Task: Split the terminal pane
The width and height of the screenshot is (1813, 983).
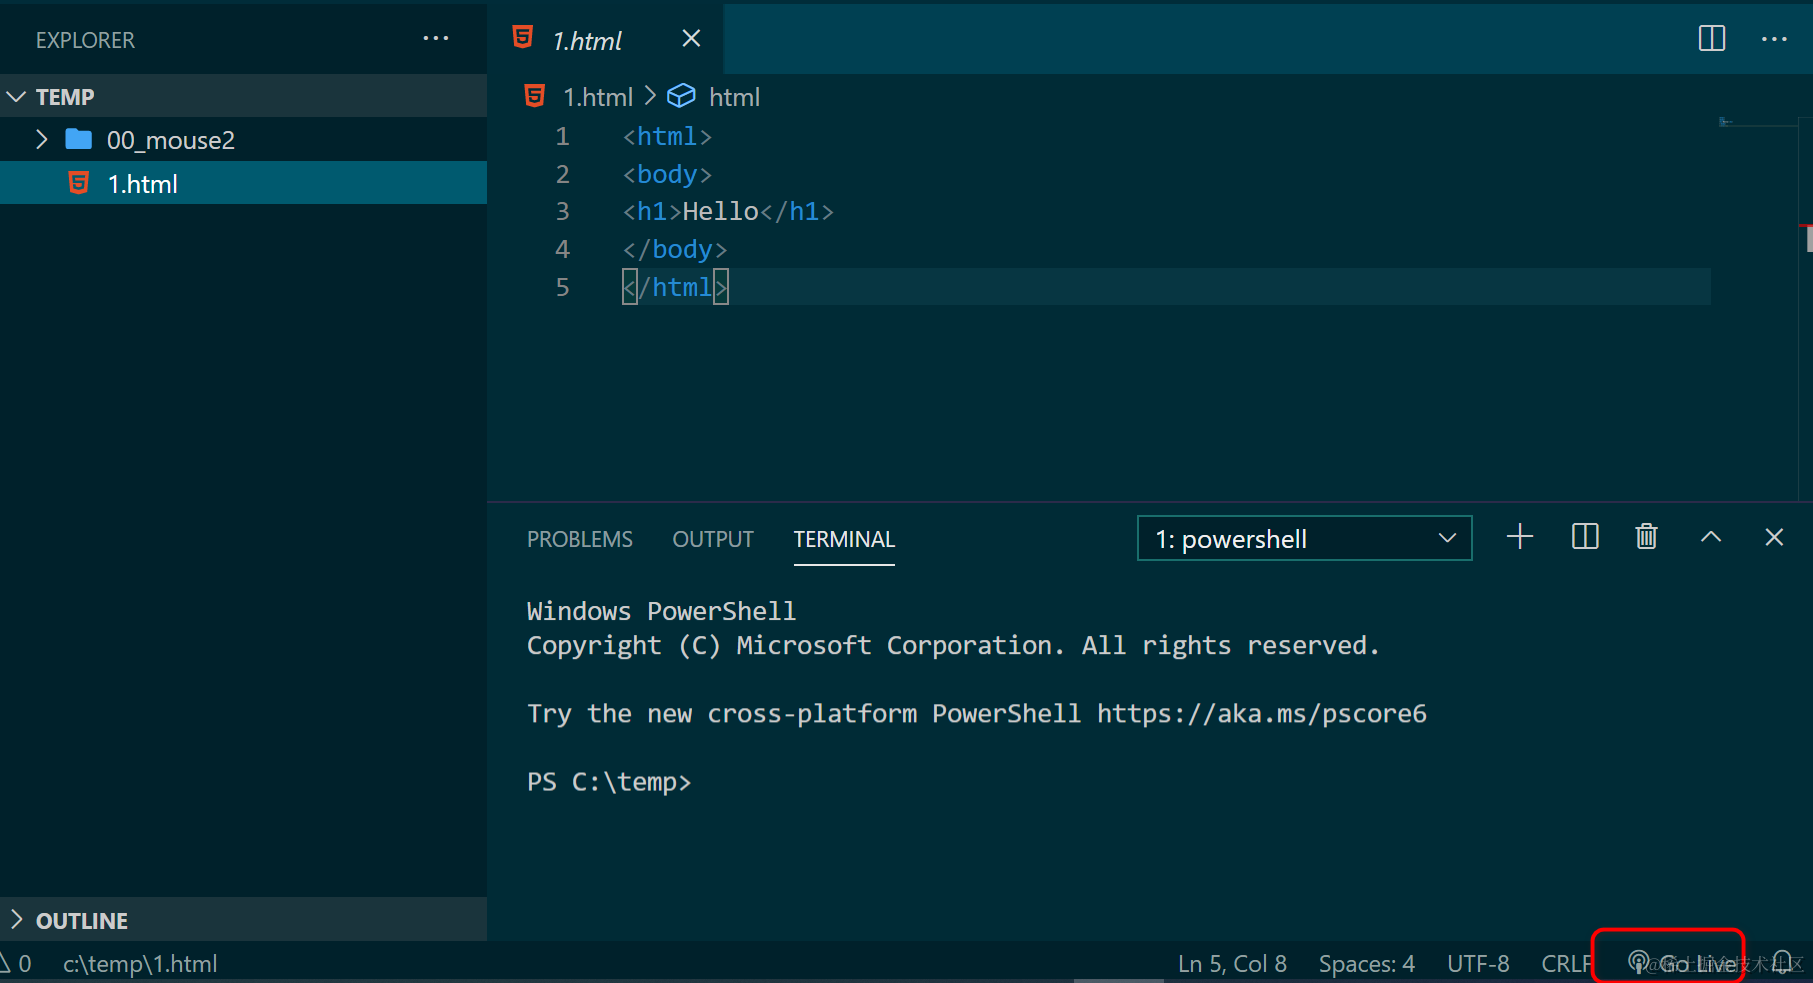Action: [1585, 537]
